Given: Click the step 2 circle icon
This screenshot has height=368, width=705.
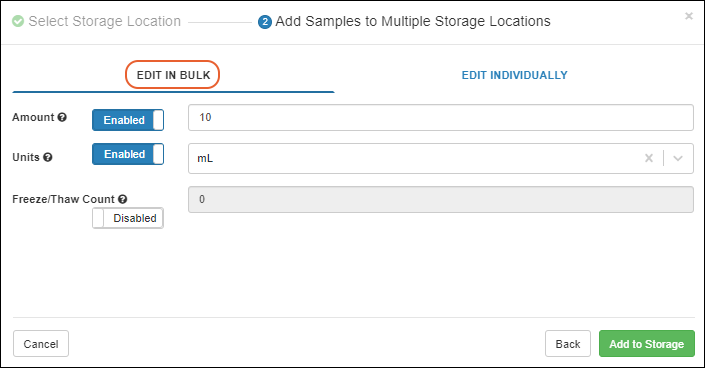Looking at the screenshot, I should pyautogui.click(x=265, y=22).
